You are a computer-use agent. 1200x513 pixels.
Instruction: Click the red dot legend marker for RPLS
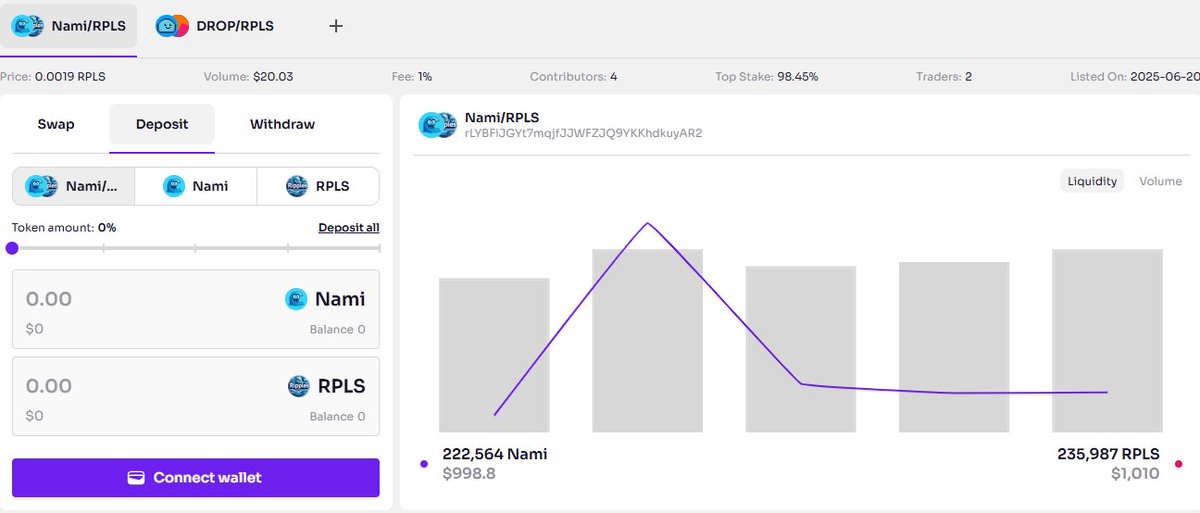pyautogui.click(x=1179, y=464)
